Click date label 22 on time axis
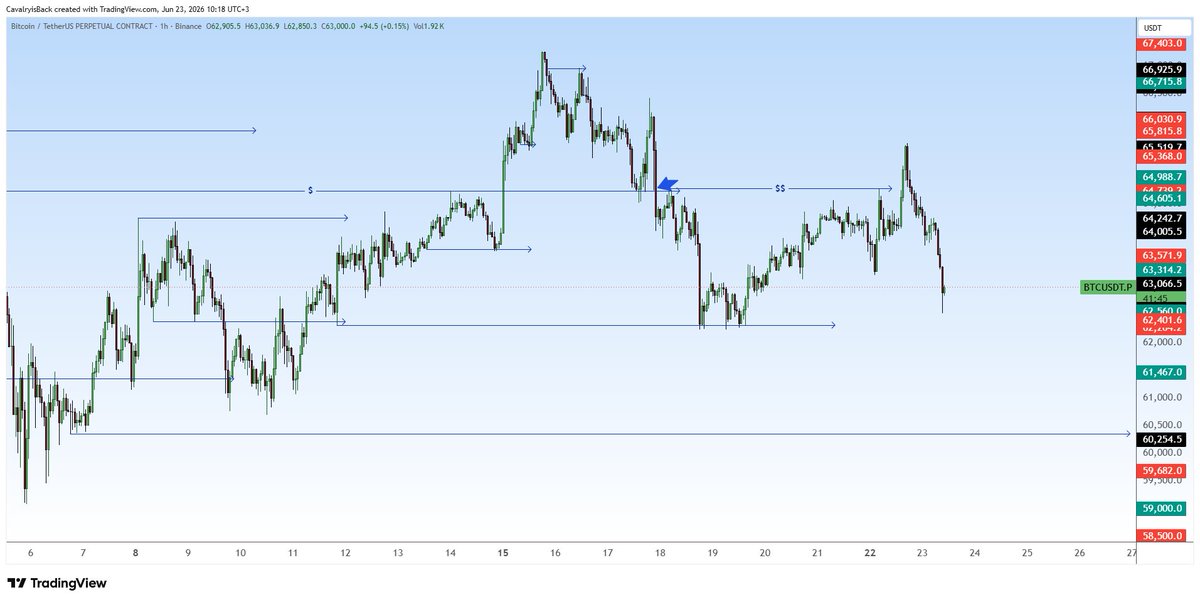 [870, 552]
